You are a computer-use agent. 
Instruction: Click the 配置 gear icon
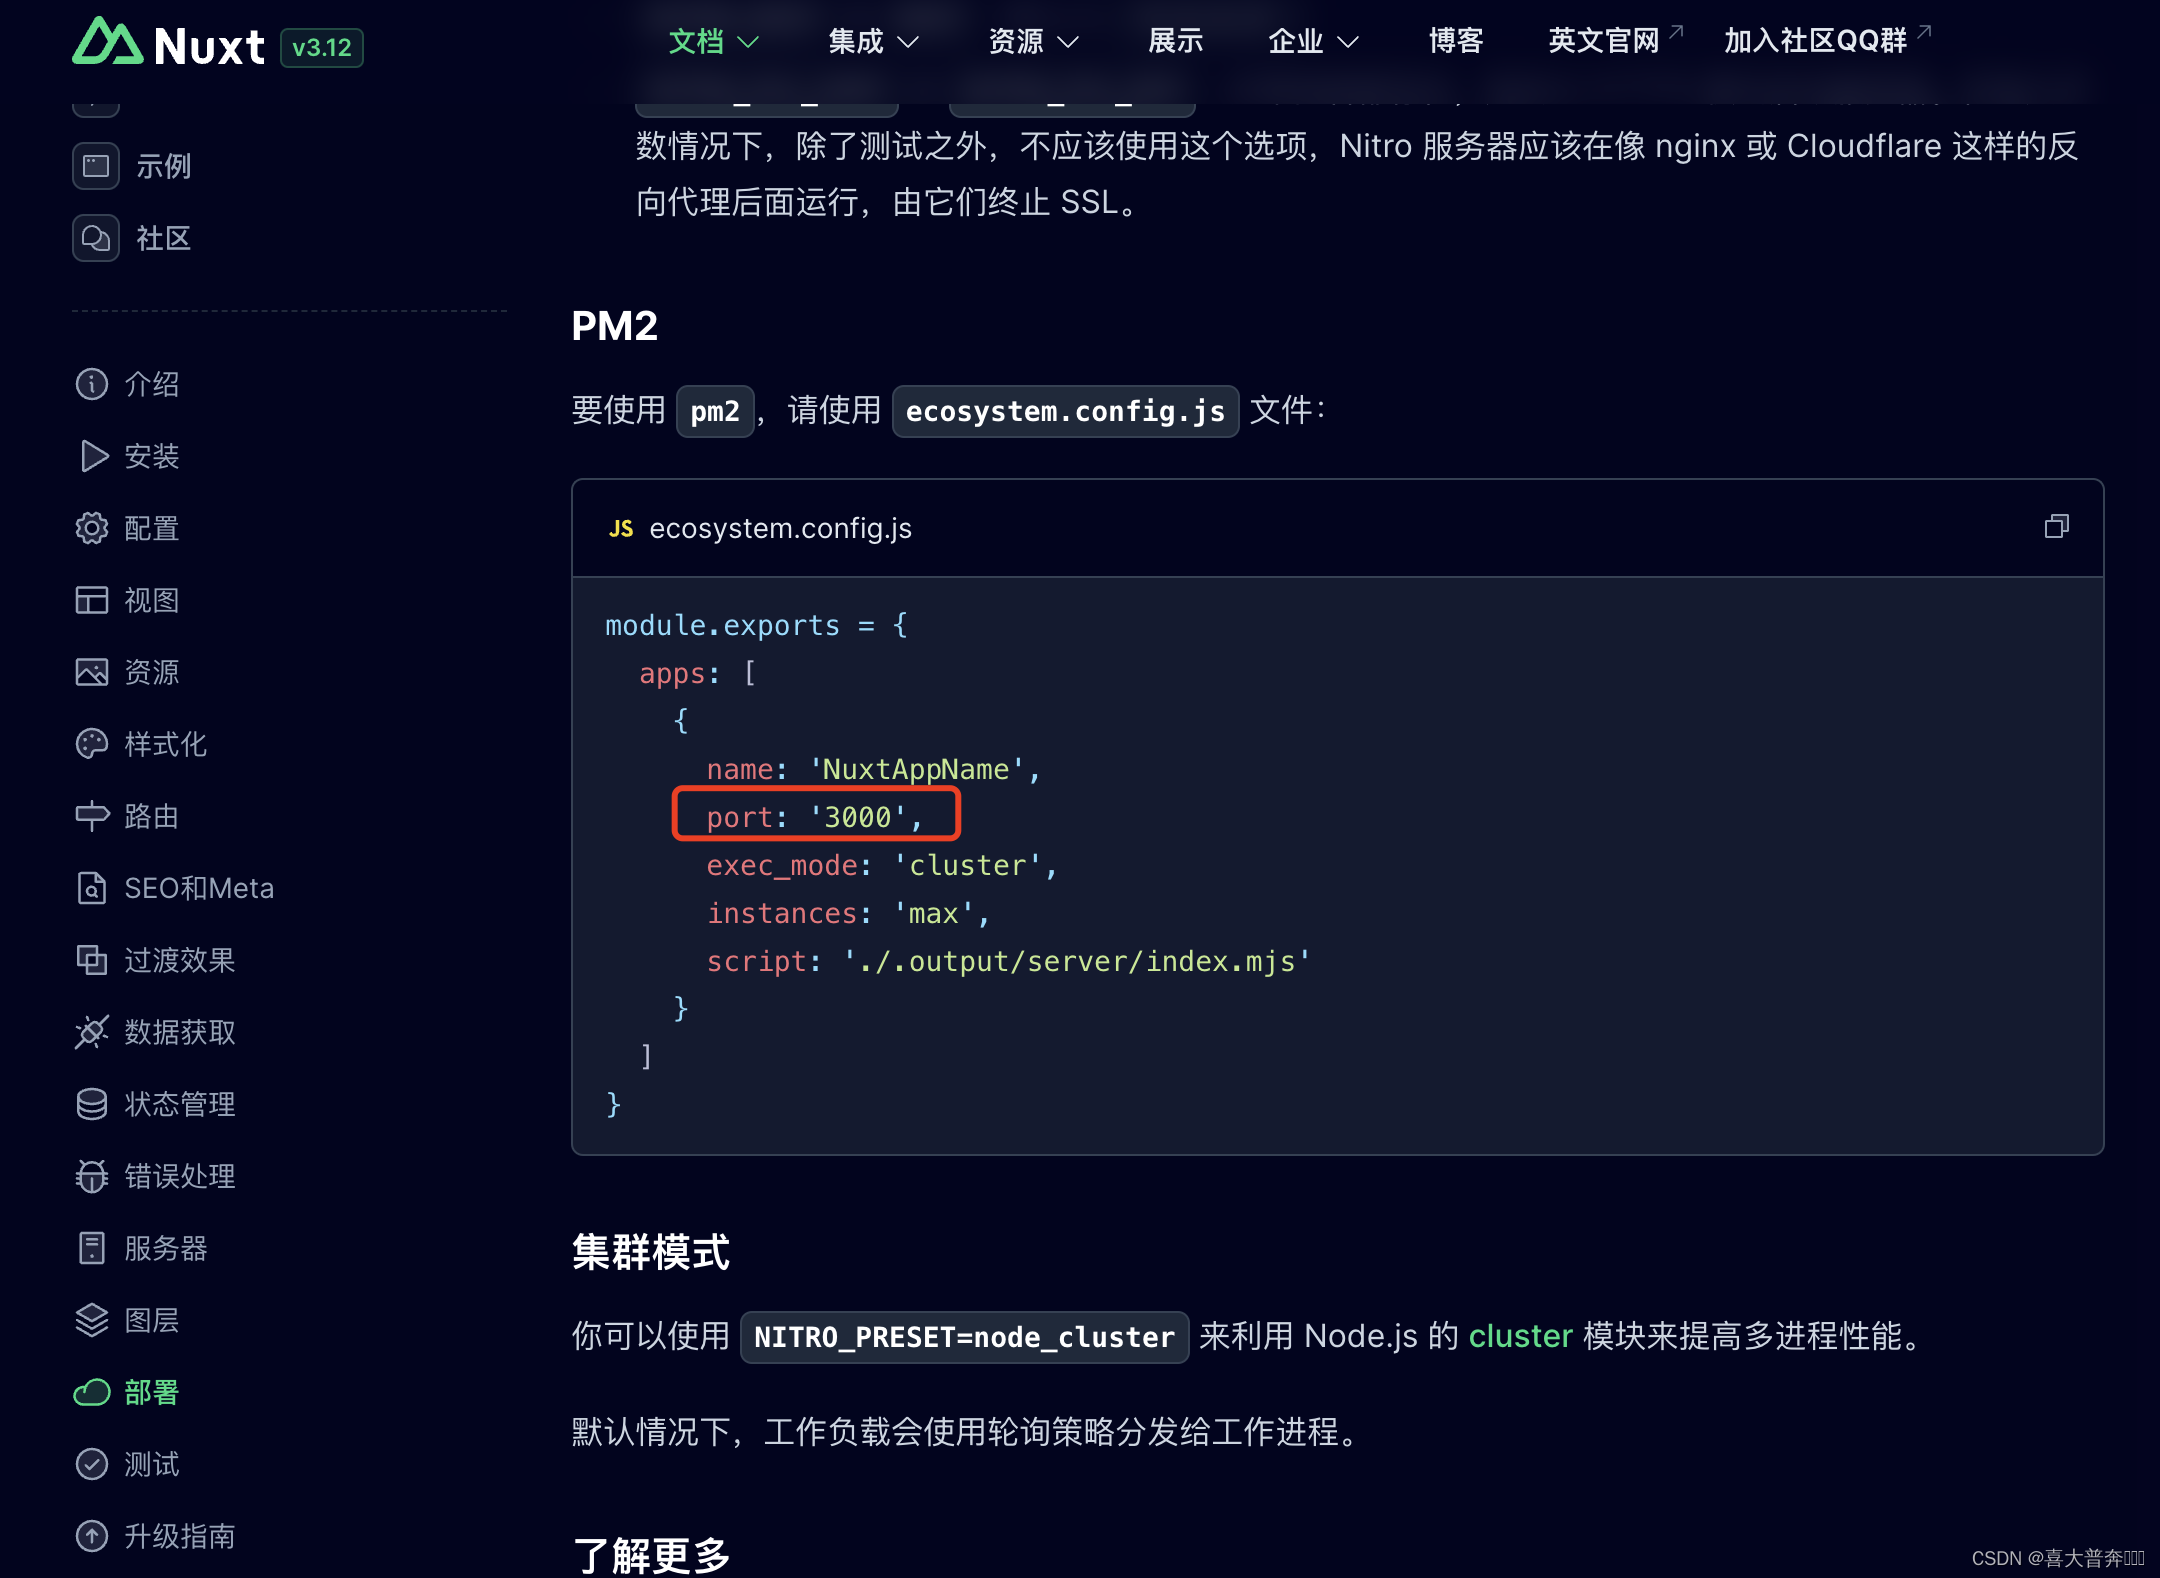(92, 528)
